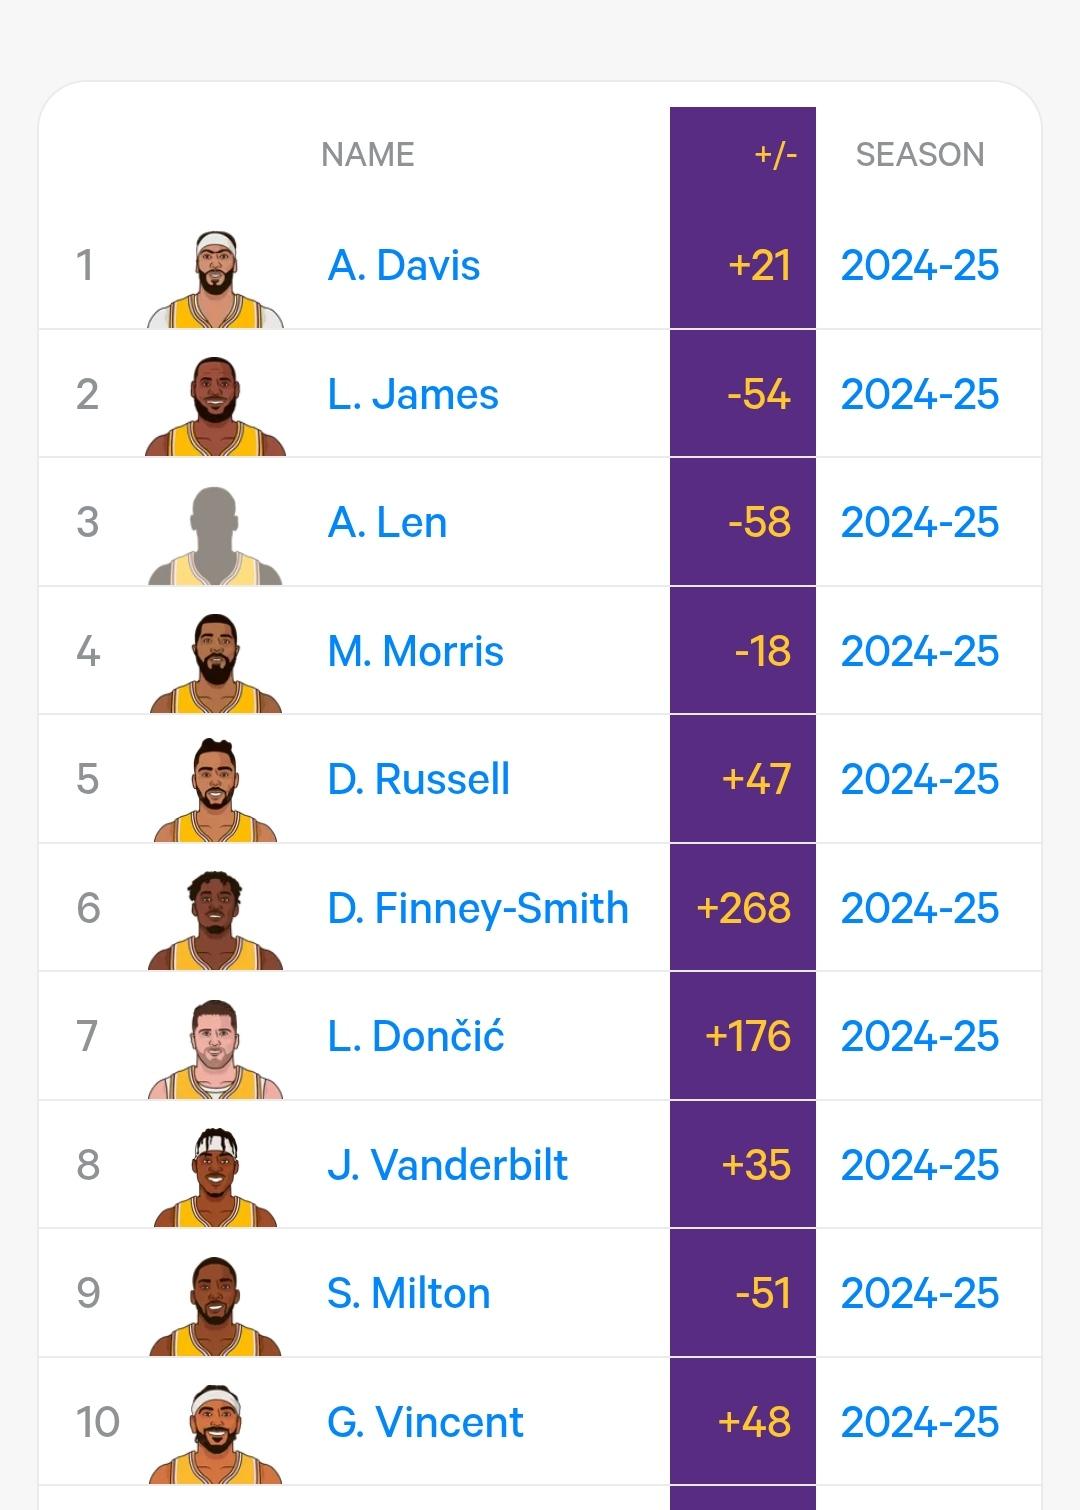Screen dimensions: 1080x1510
Task: Select the +268 plus-minus cell
Action: (x=743, y=908)
